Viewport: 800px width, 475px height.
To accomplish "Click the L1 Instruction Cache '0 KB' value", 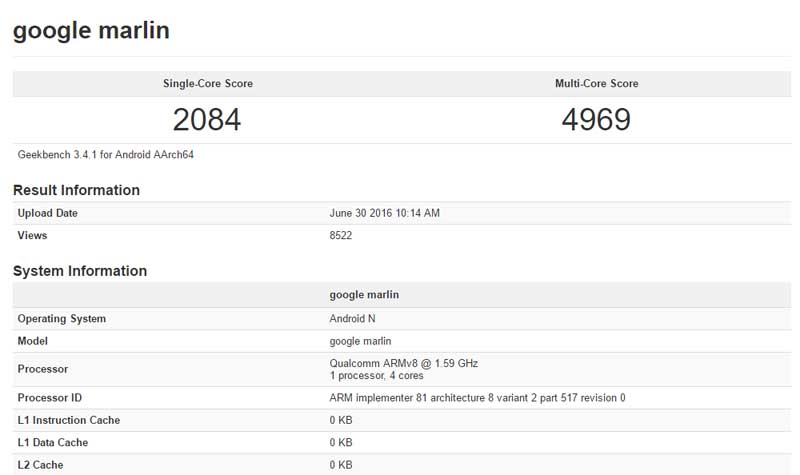I will [341, 420].
